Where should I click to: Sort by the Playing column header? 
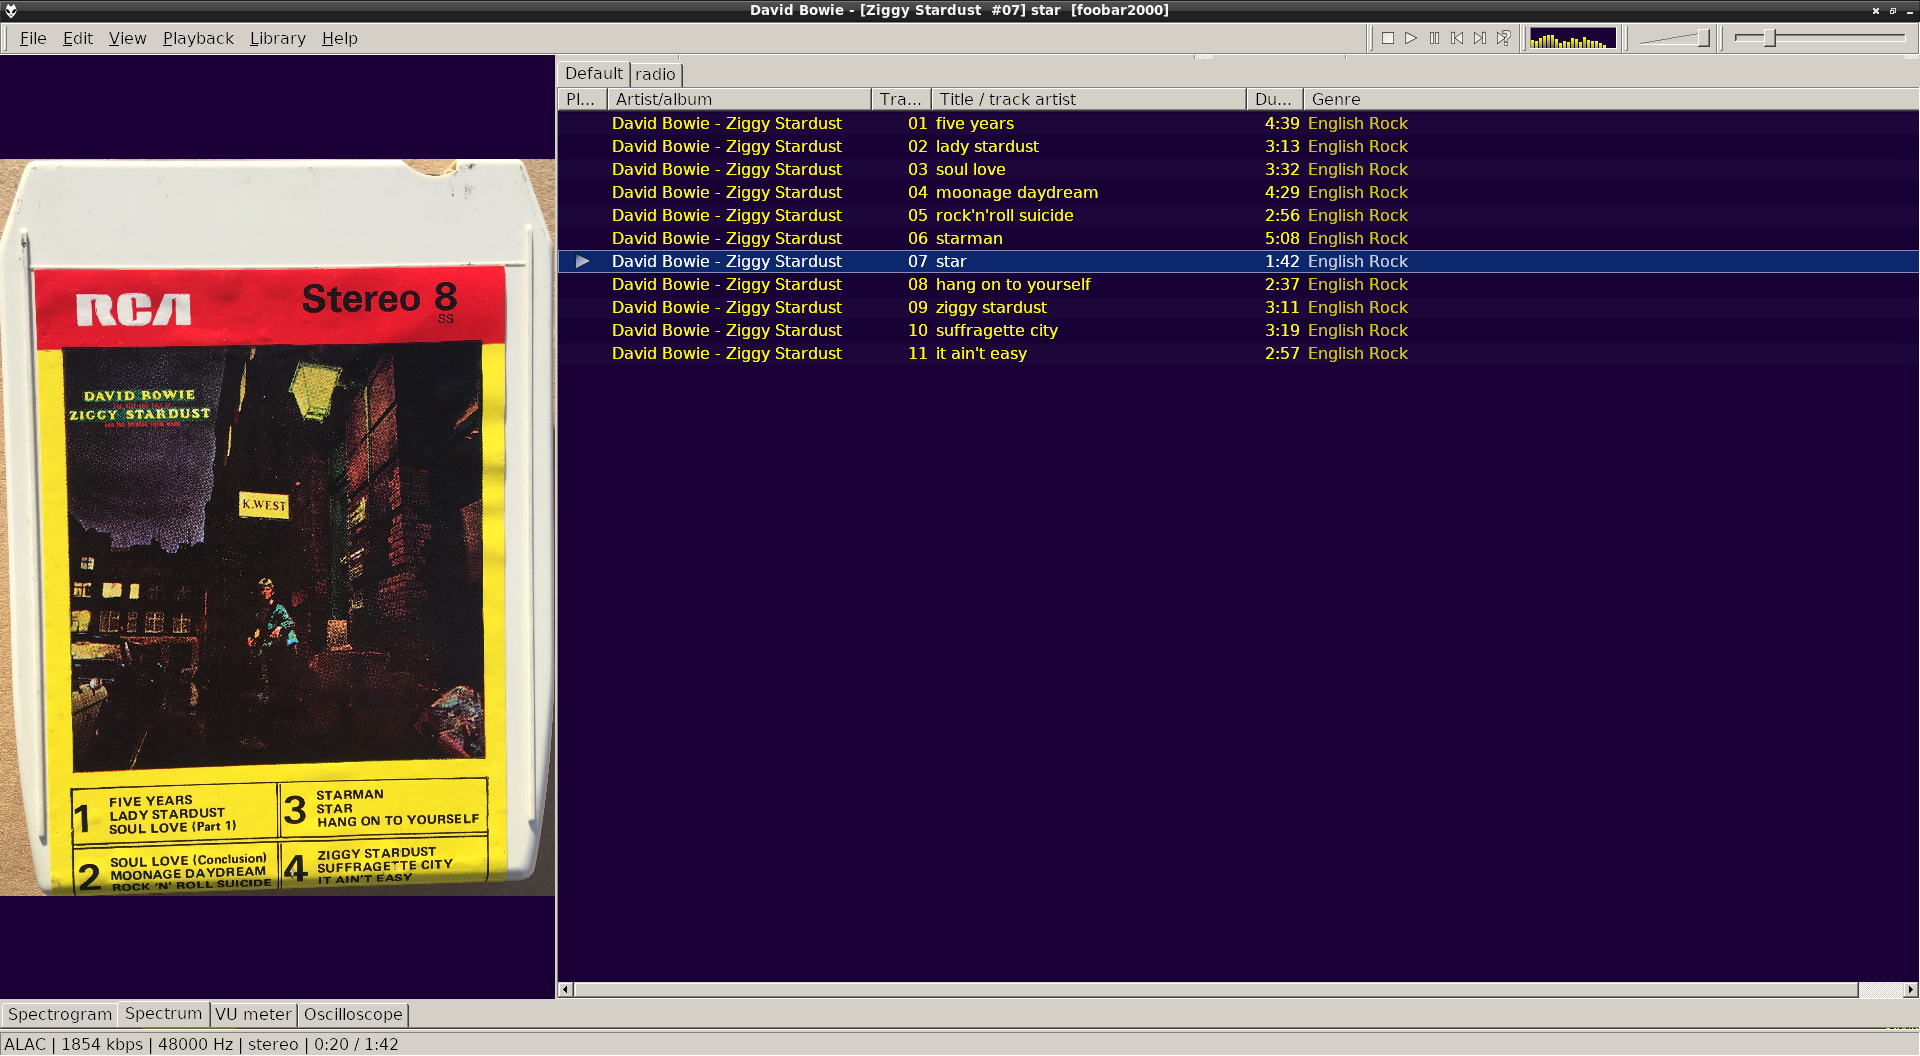coord(582,99)
